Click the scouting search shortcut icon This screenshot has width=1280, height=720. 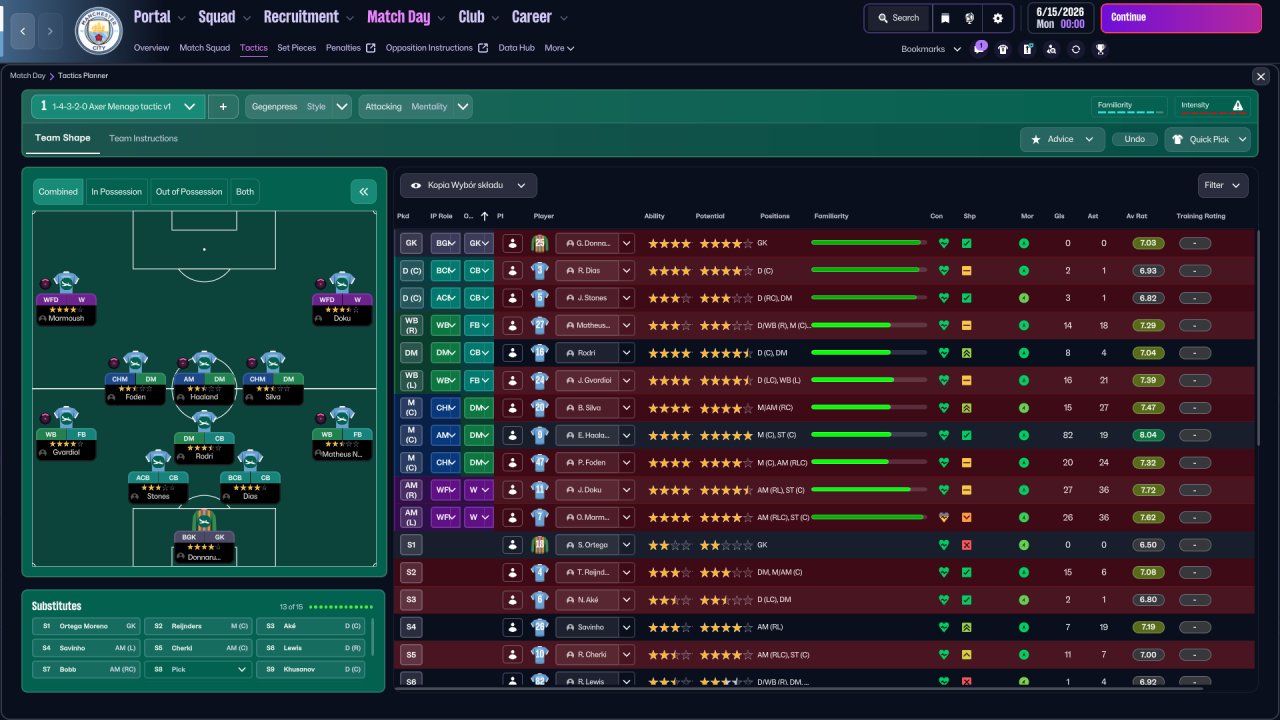coord(1051,49)
